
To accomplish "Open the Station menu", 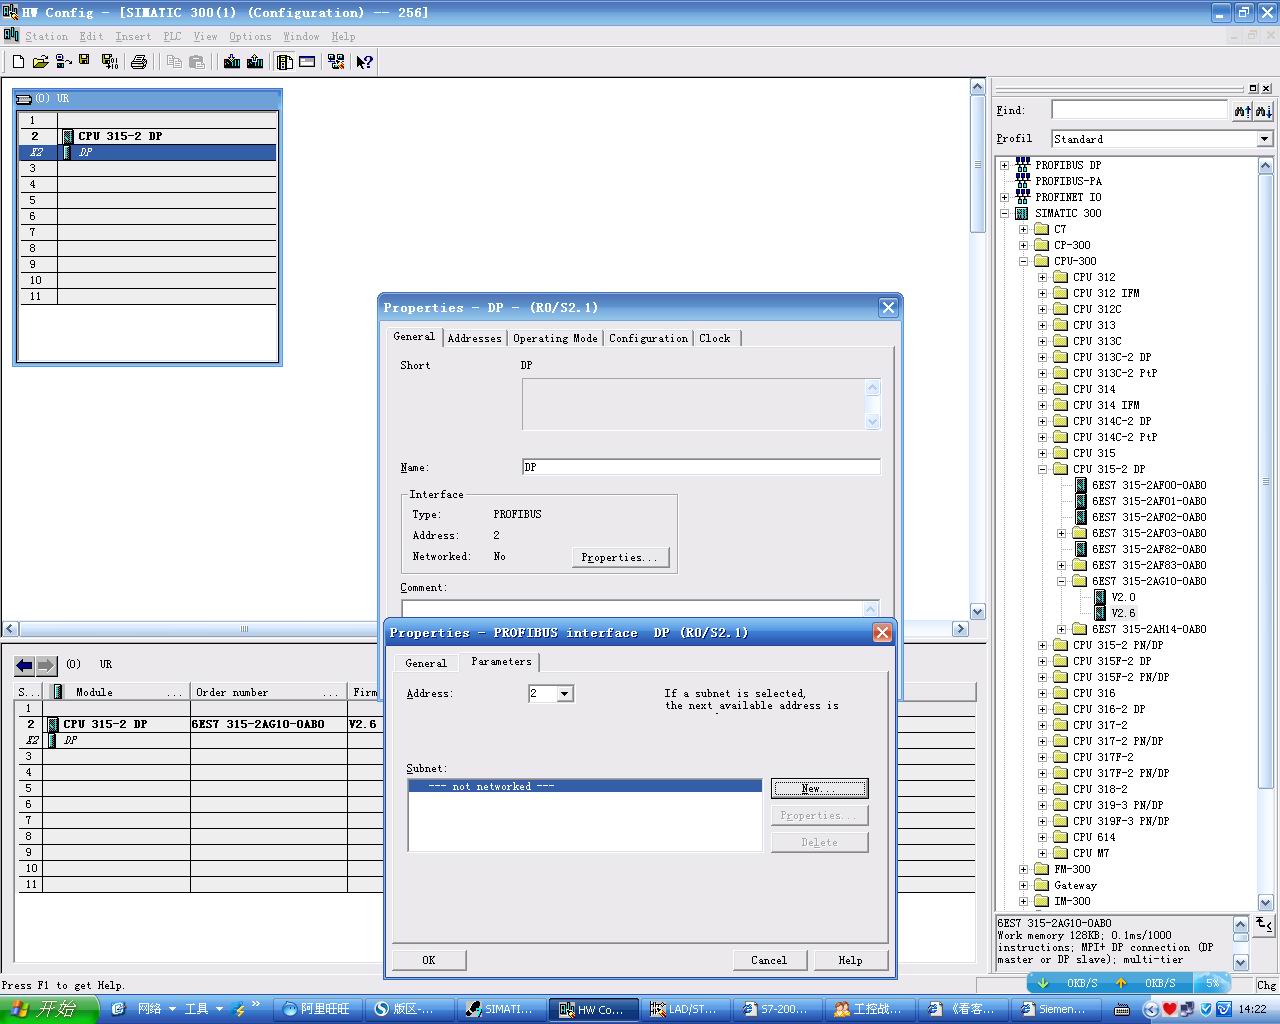I will (46, 36).
